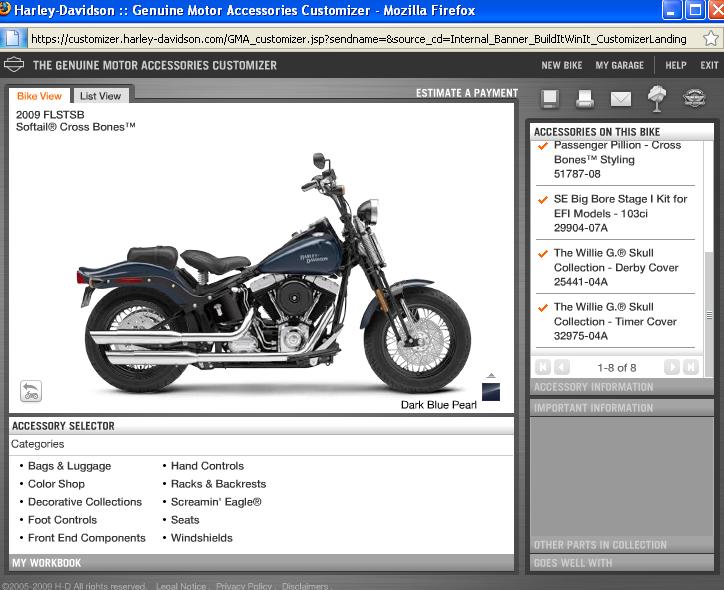
Task: Minimize the Firefox window
Action: 672,10
